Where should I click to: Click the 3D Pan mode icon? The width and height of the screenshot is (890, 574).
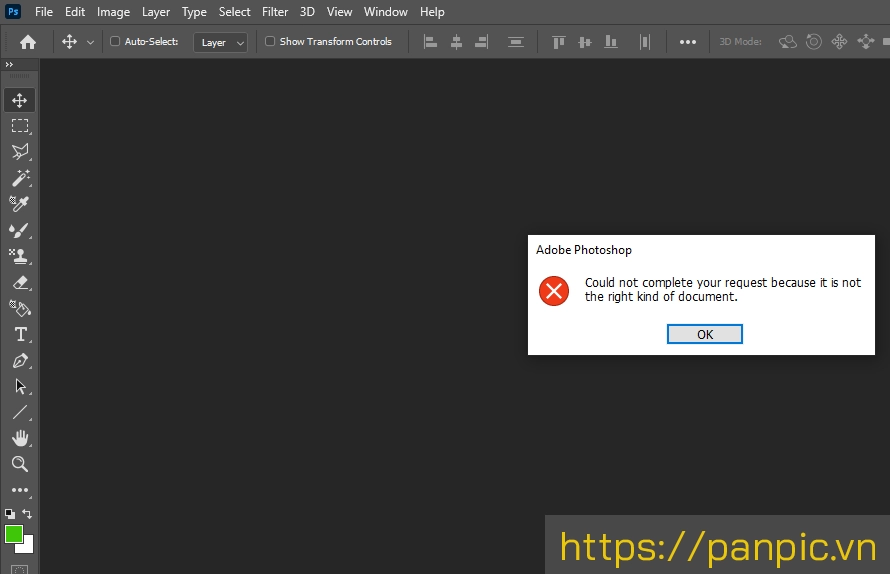coord(839,42)
